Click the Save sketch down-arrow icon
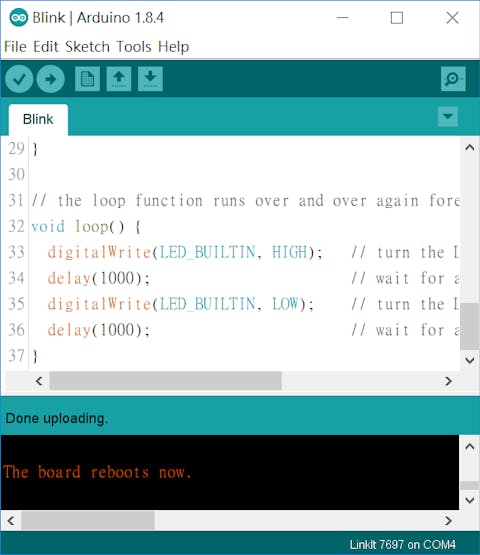 [150, 79]
